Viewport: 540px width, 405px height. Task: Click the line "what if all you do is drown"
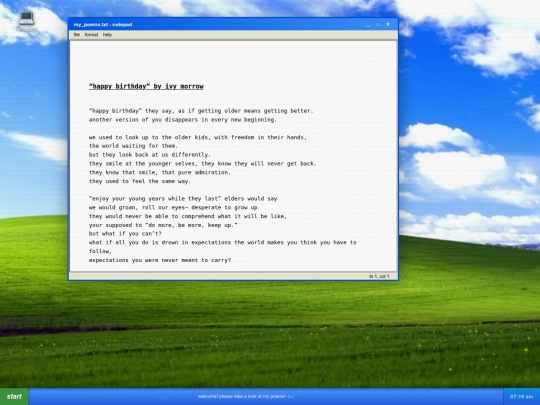click(222, 242)
